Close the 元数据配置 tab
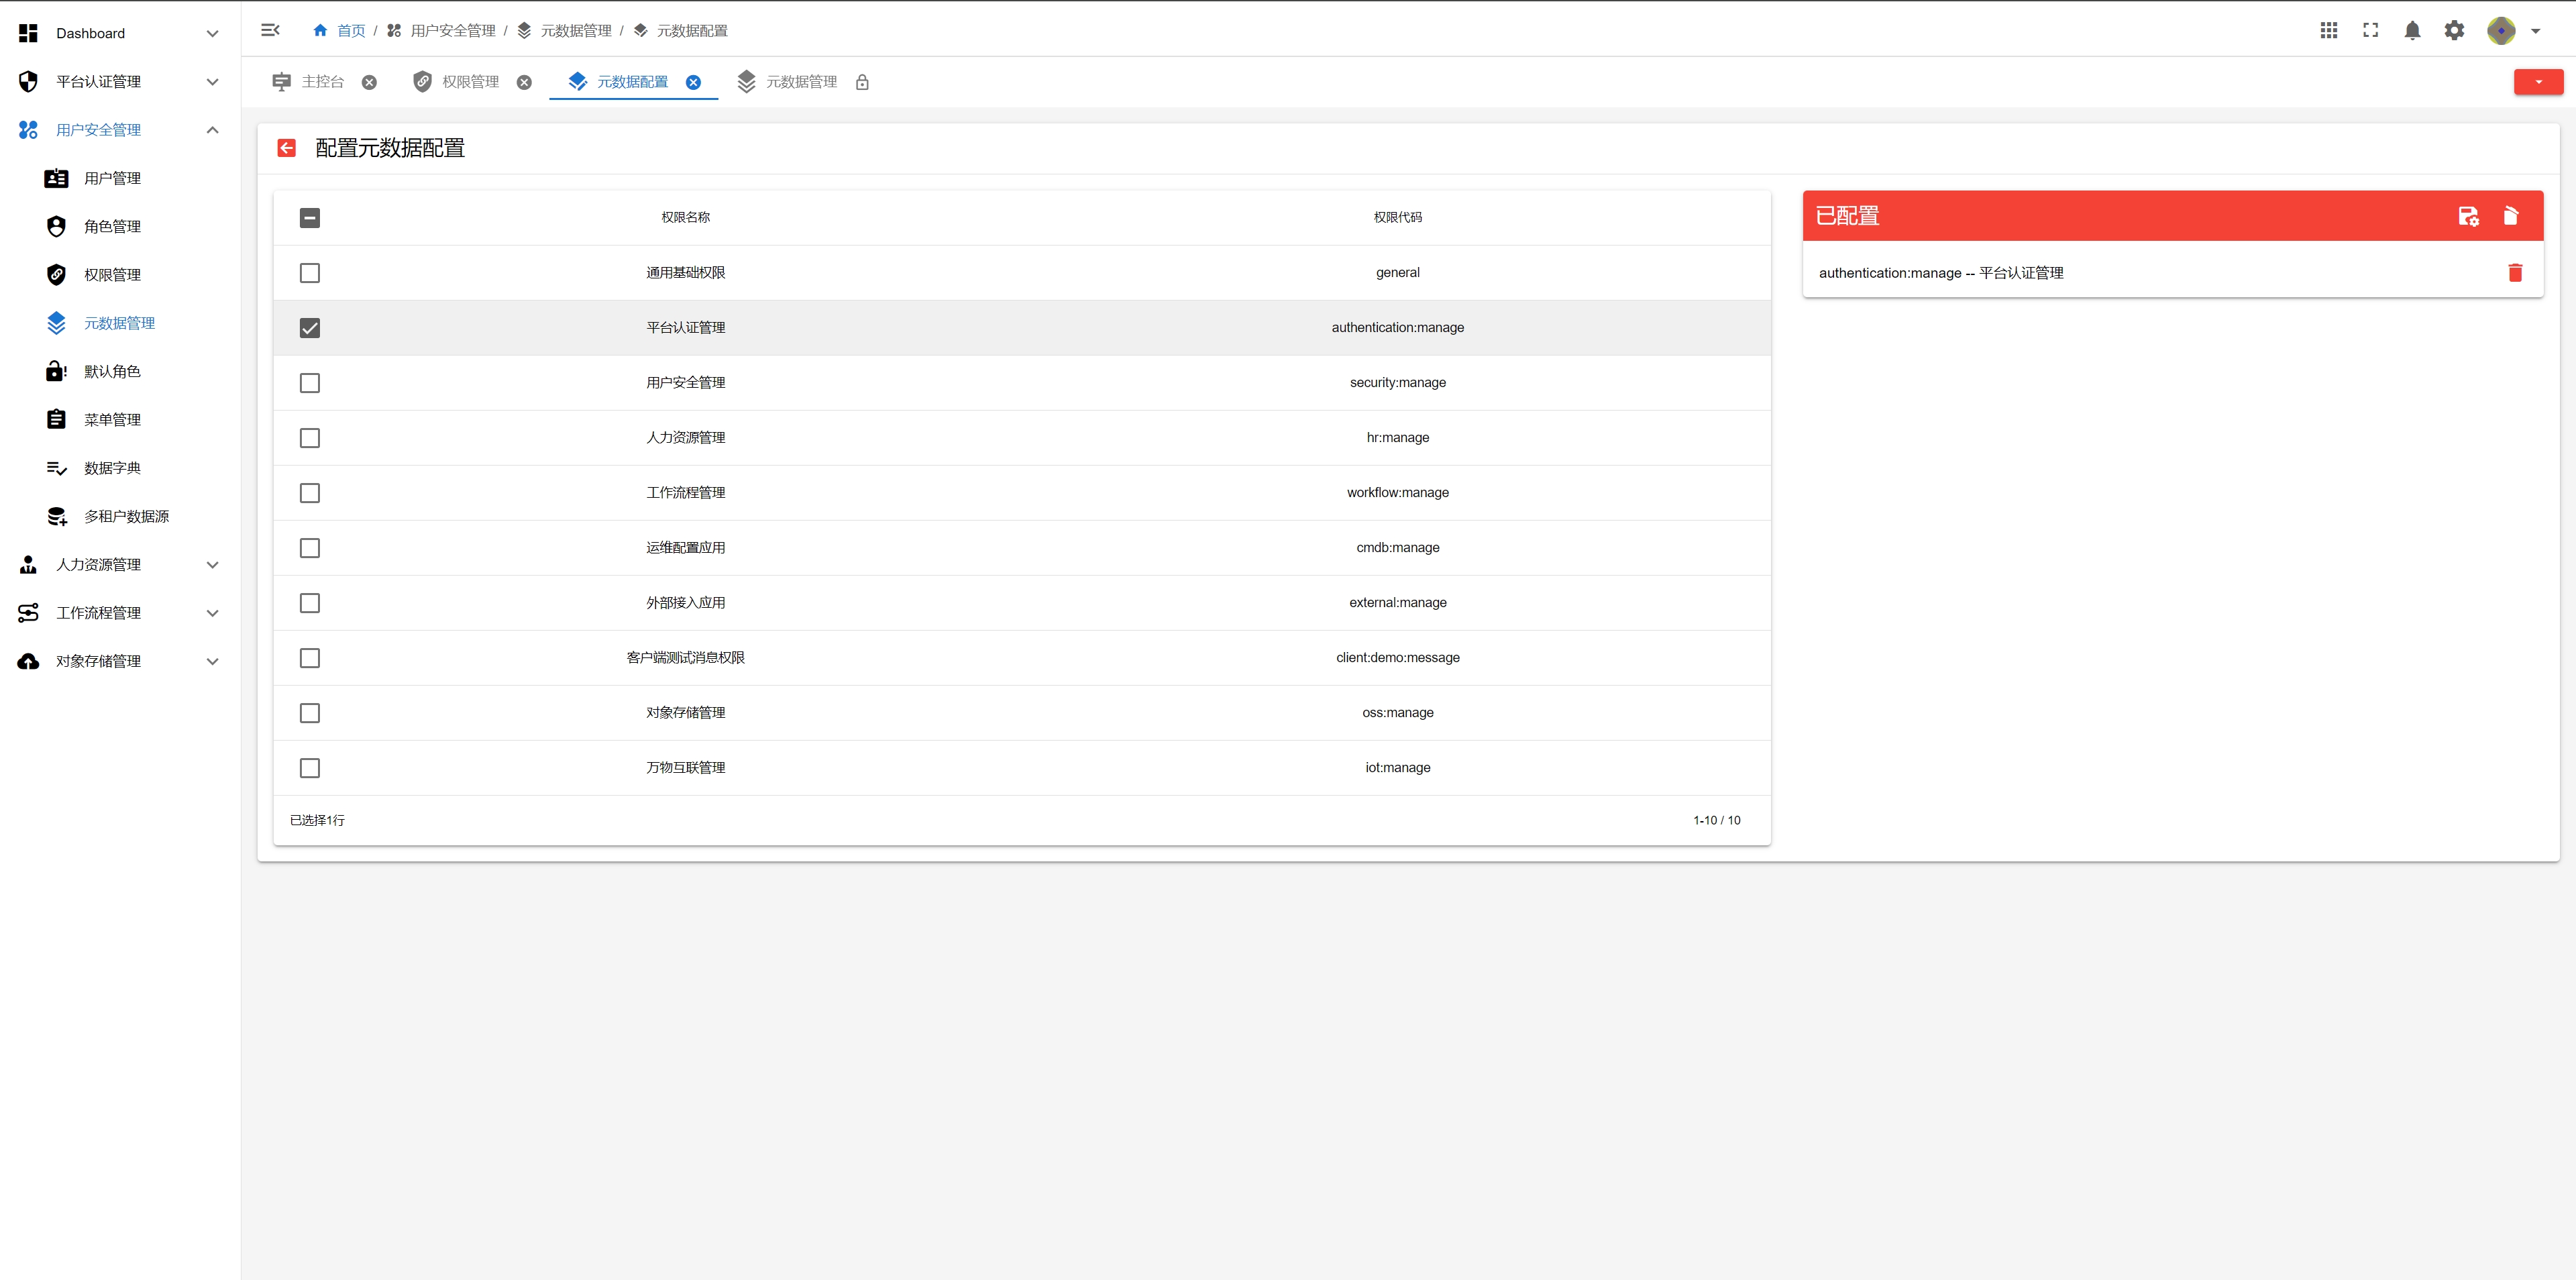 (x=693, y=82)
